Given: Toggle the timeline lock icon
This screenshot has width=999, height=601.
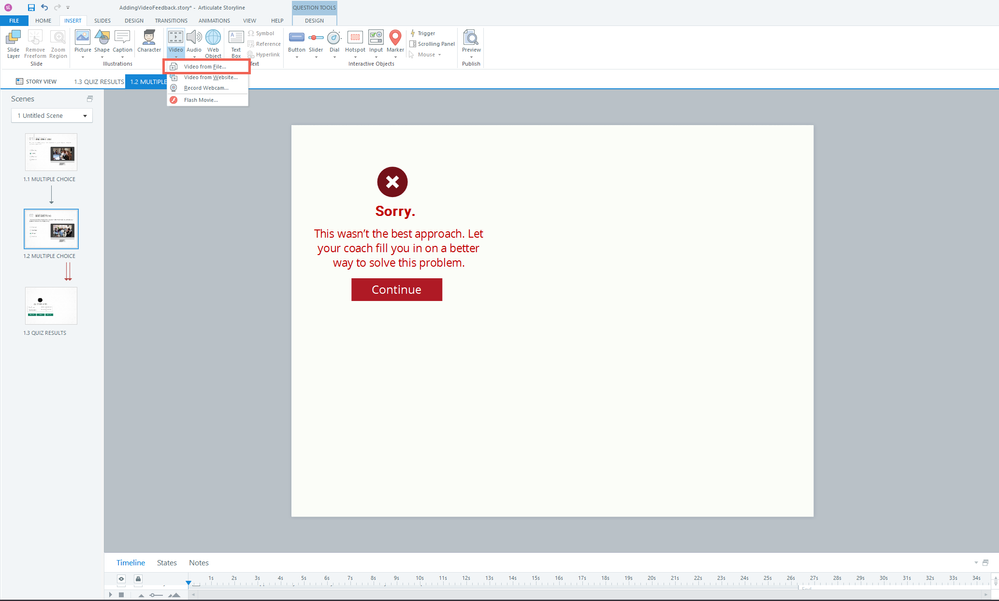Looking at the screenshot, I should pos(138,579).
